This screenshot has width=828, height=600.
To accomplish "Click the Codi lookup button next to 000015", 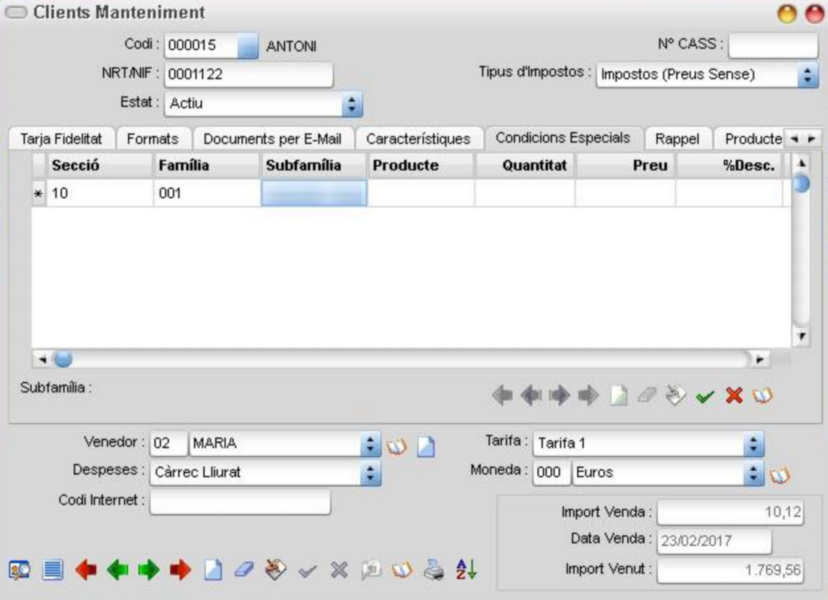I will [x=247, y=45].
